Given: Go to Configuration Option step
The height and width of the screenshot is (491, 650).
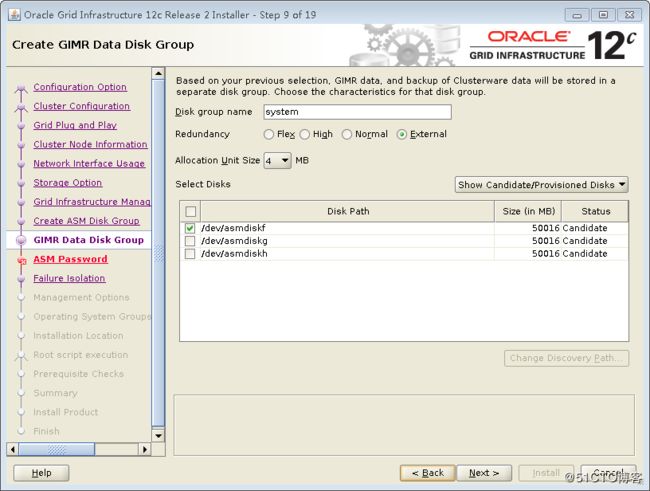Looking at the screenshot, I should (x=80, y=87).
